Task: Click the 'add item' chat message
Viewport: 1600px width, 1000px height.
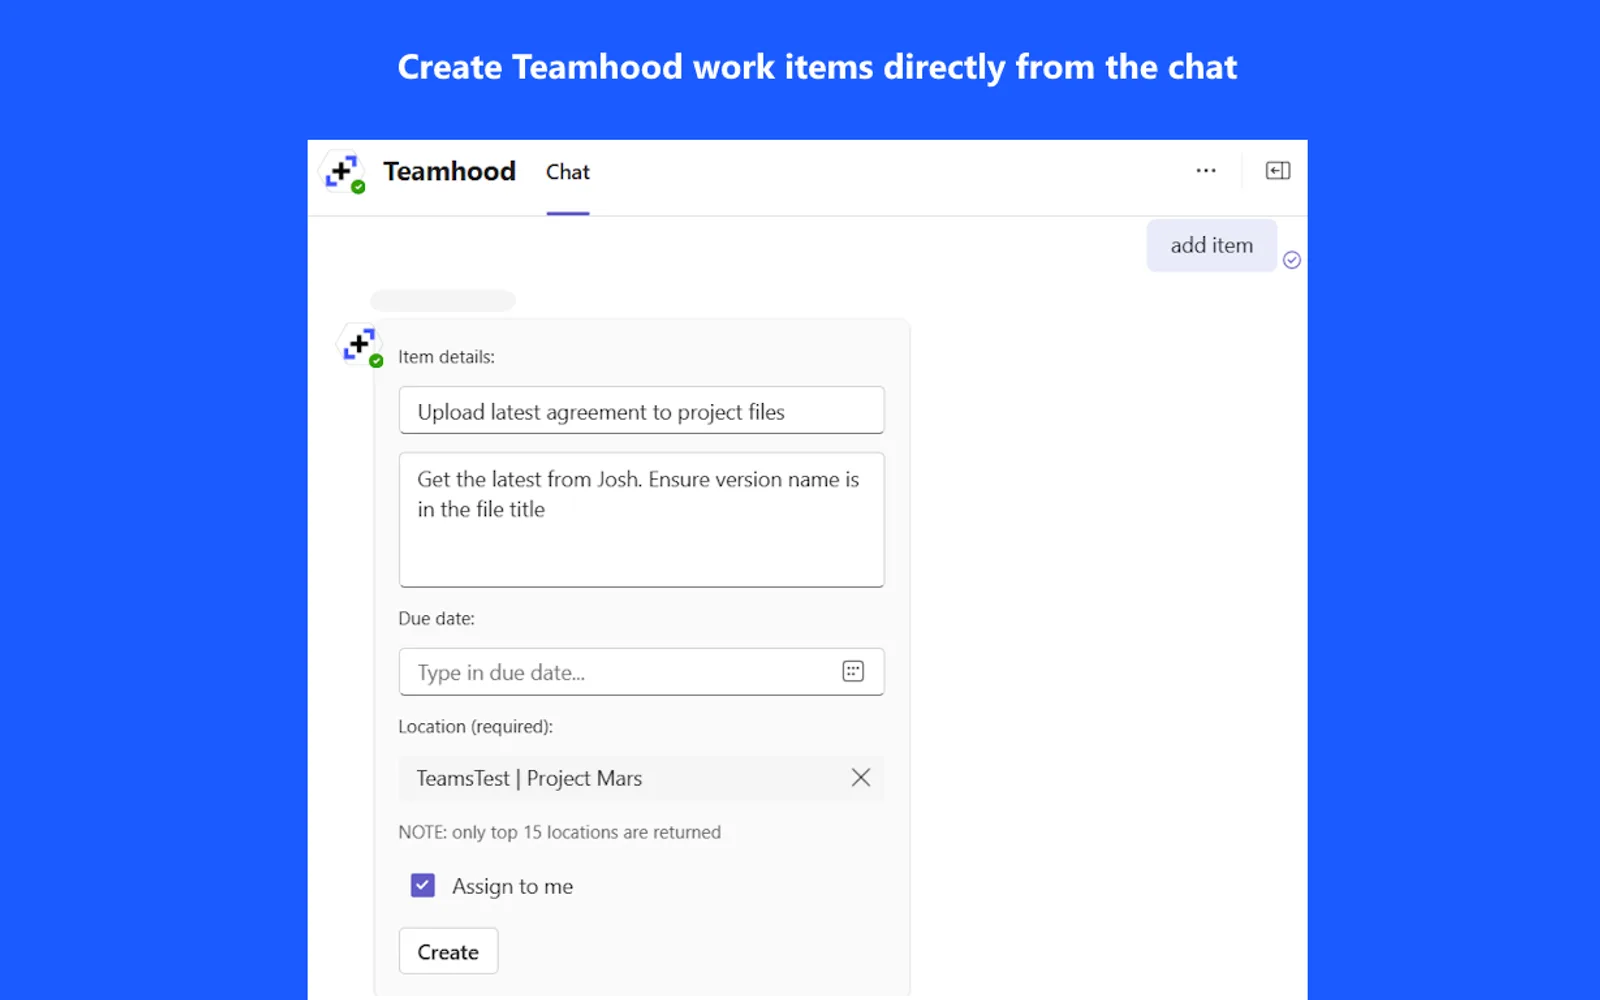Action: 1211,245
